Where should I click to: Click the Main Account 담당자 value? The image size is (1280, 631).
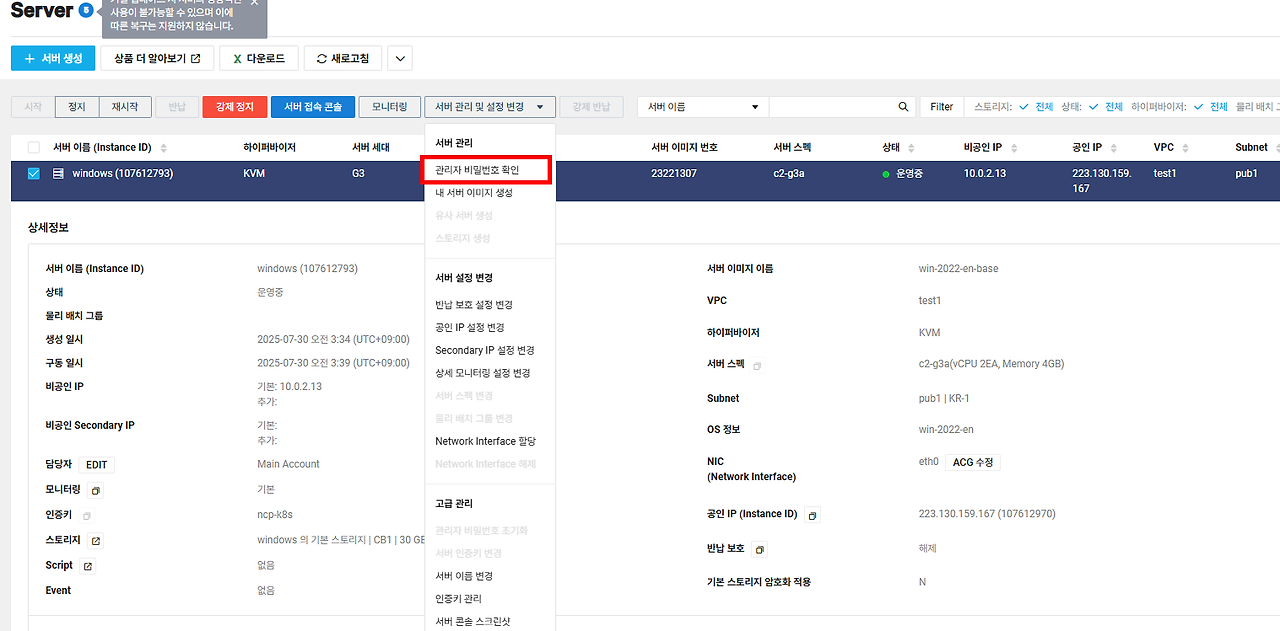[x=288, y=464]
